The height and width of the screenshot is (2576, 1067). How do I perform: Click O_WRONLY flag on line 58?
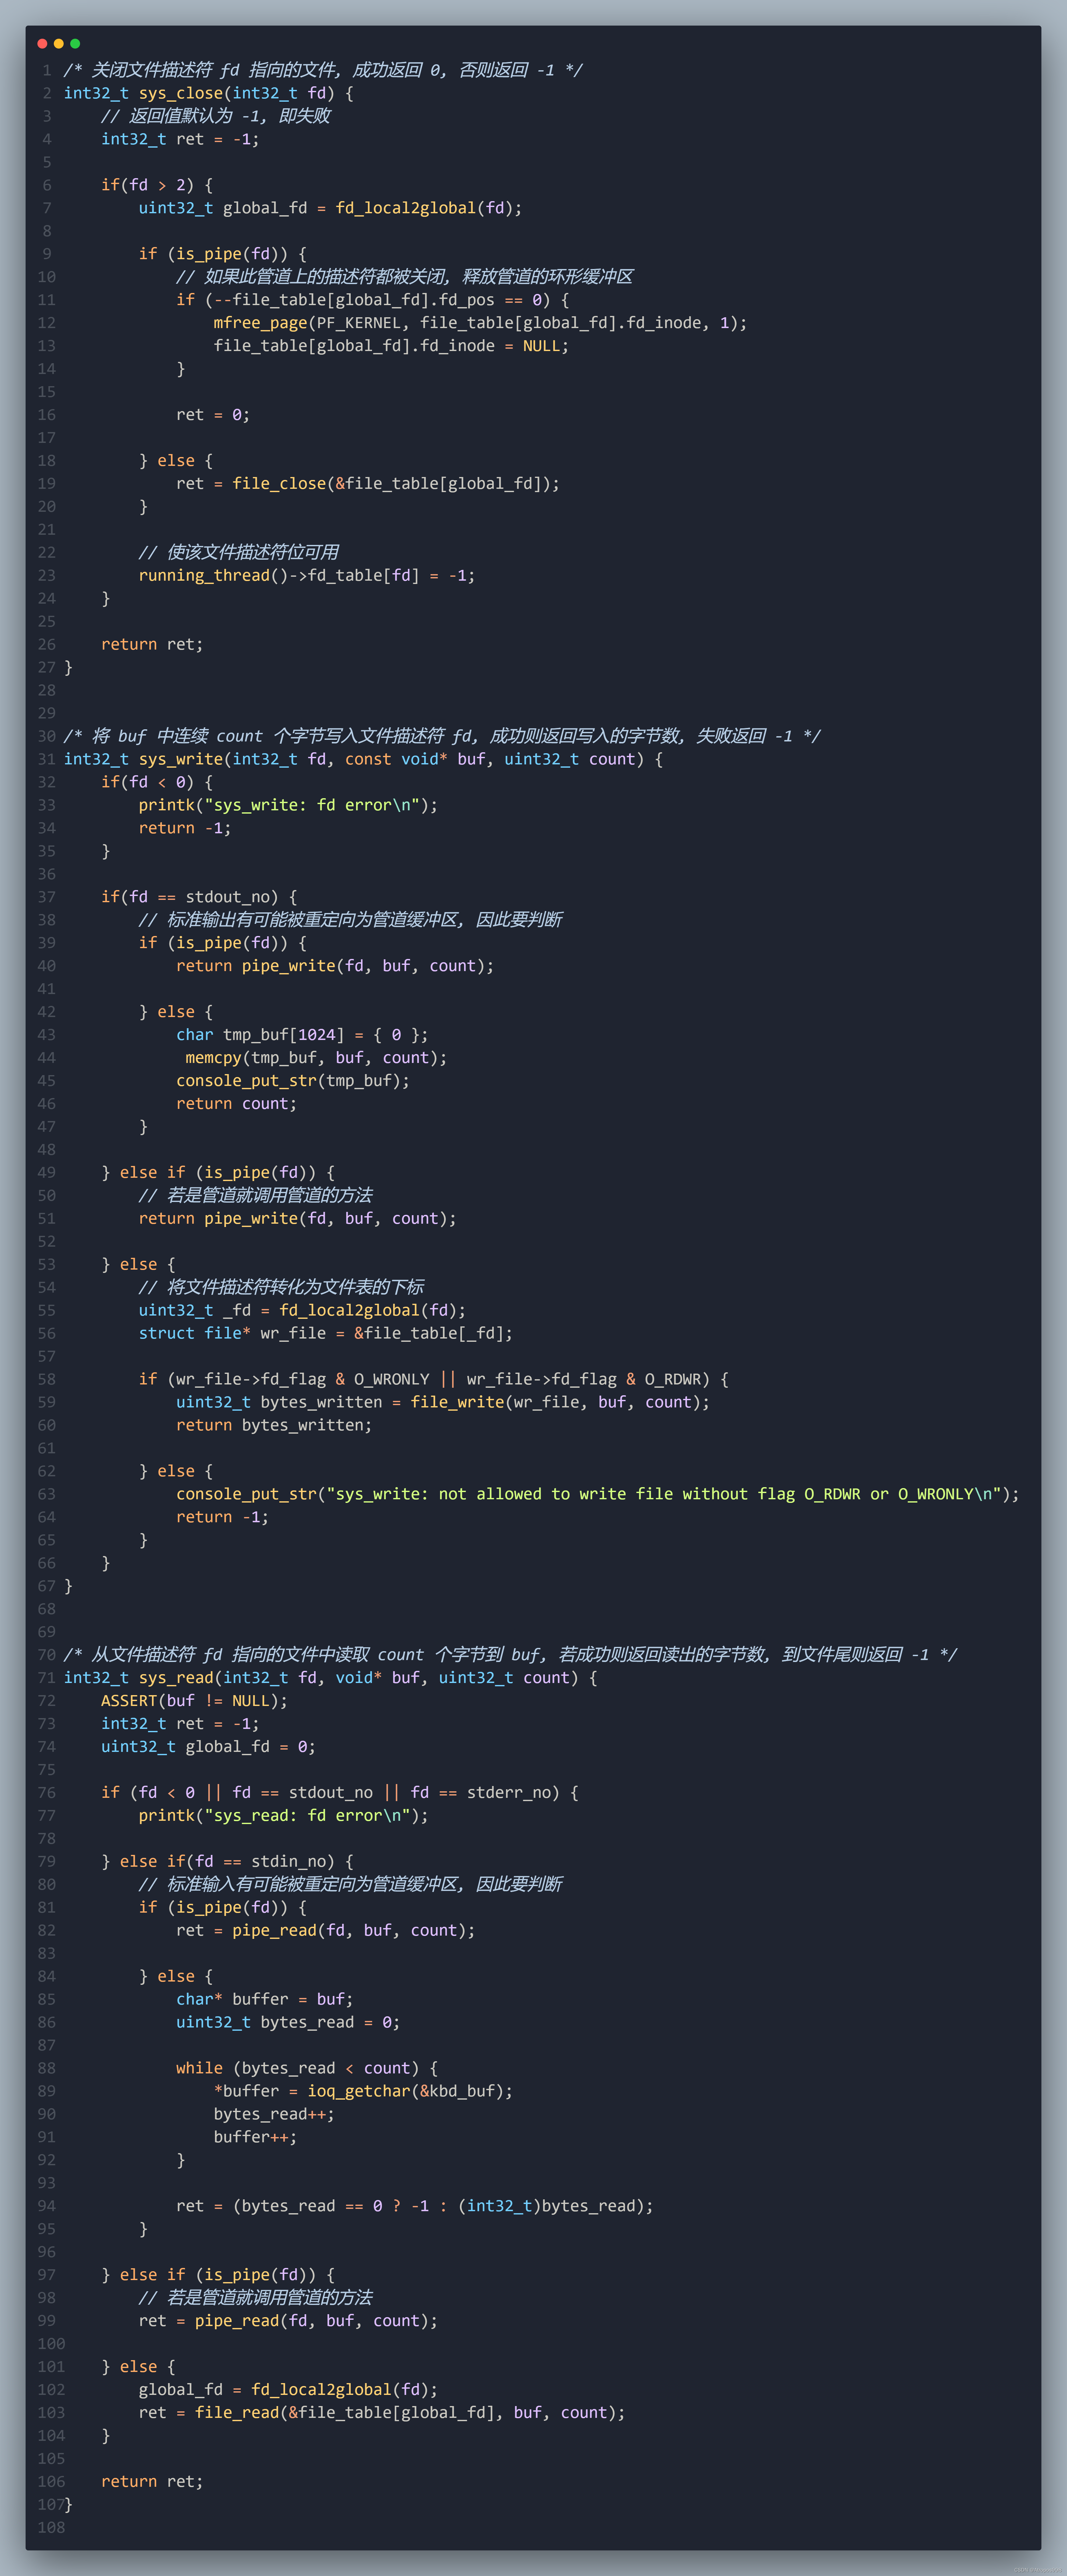click(391, 1380)
